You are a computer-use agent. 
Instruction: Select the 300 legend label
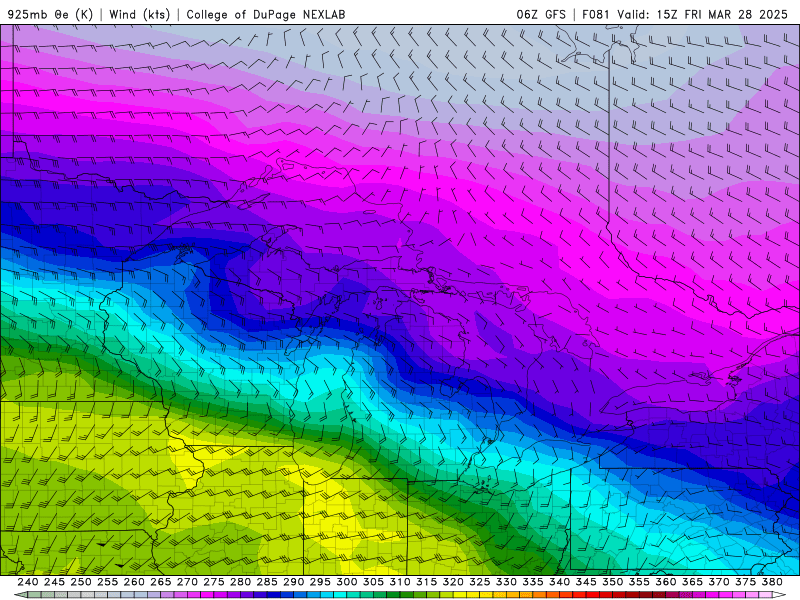point(346,582)
